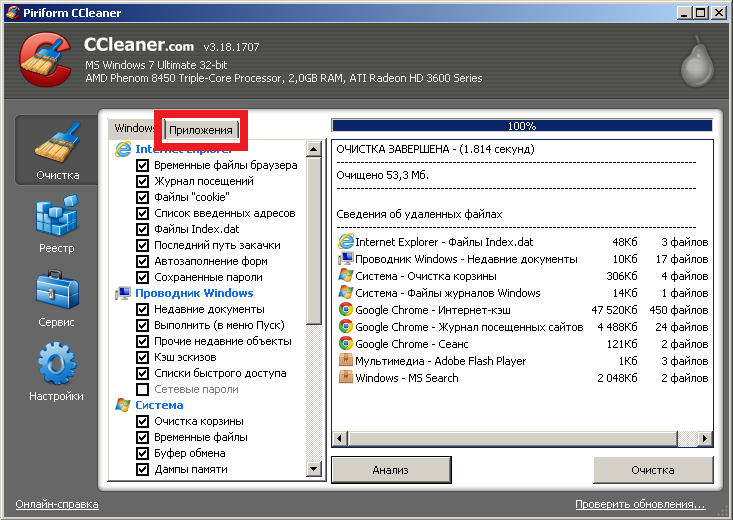733x520 pixels.
Task: Click Chrome icon in Сеанс row
Action: click(345, 344)
